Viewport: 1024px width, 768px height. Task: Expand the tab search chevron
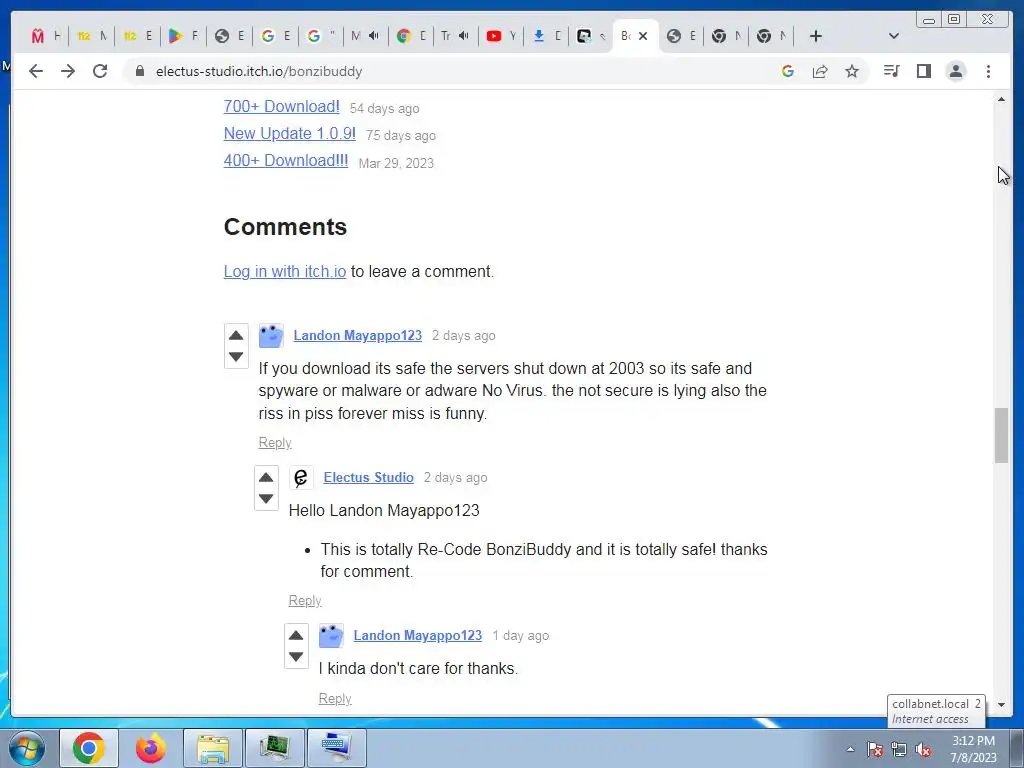tap(894, 36)
